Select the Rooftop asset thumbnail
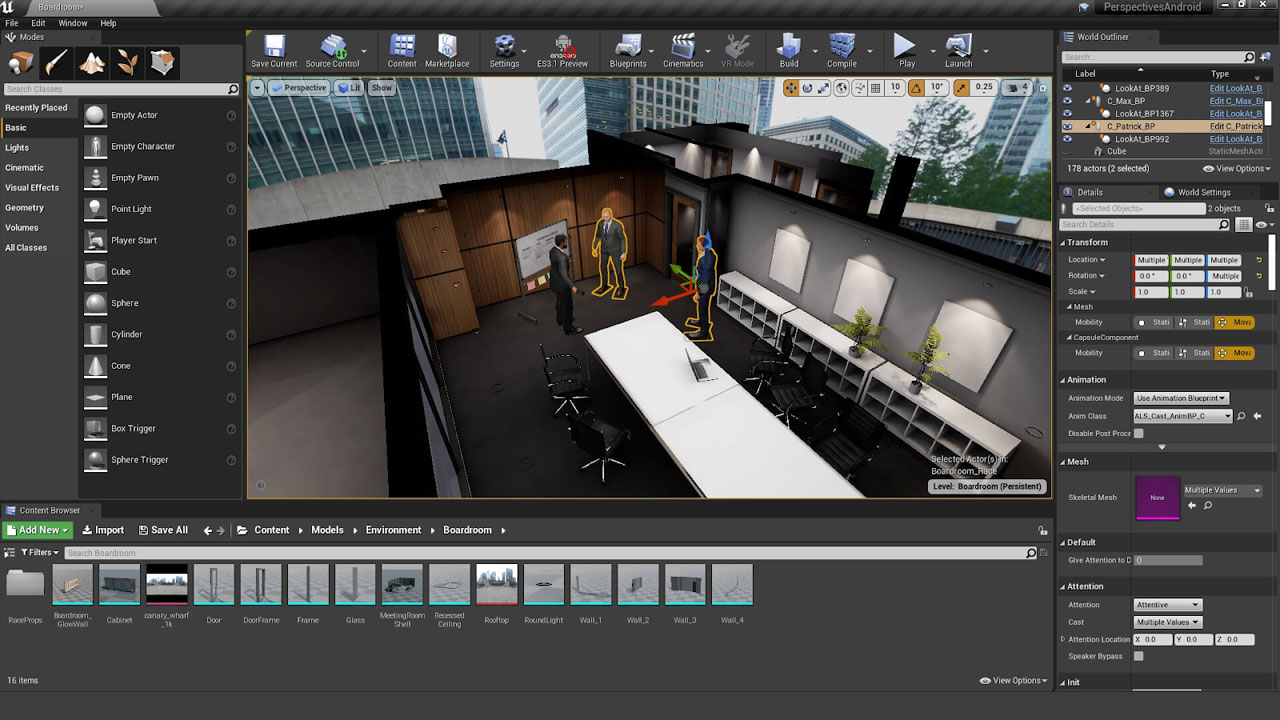This screenshot has width=1280, height=720. (497, 585)
